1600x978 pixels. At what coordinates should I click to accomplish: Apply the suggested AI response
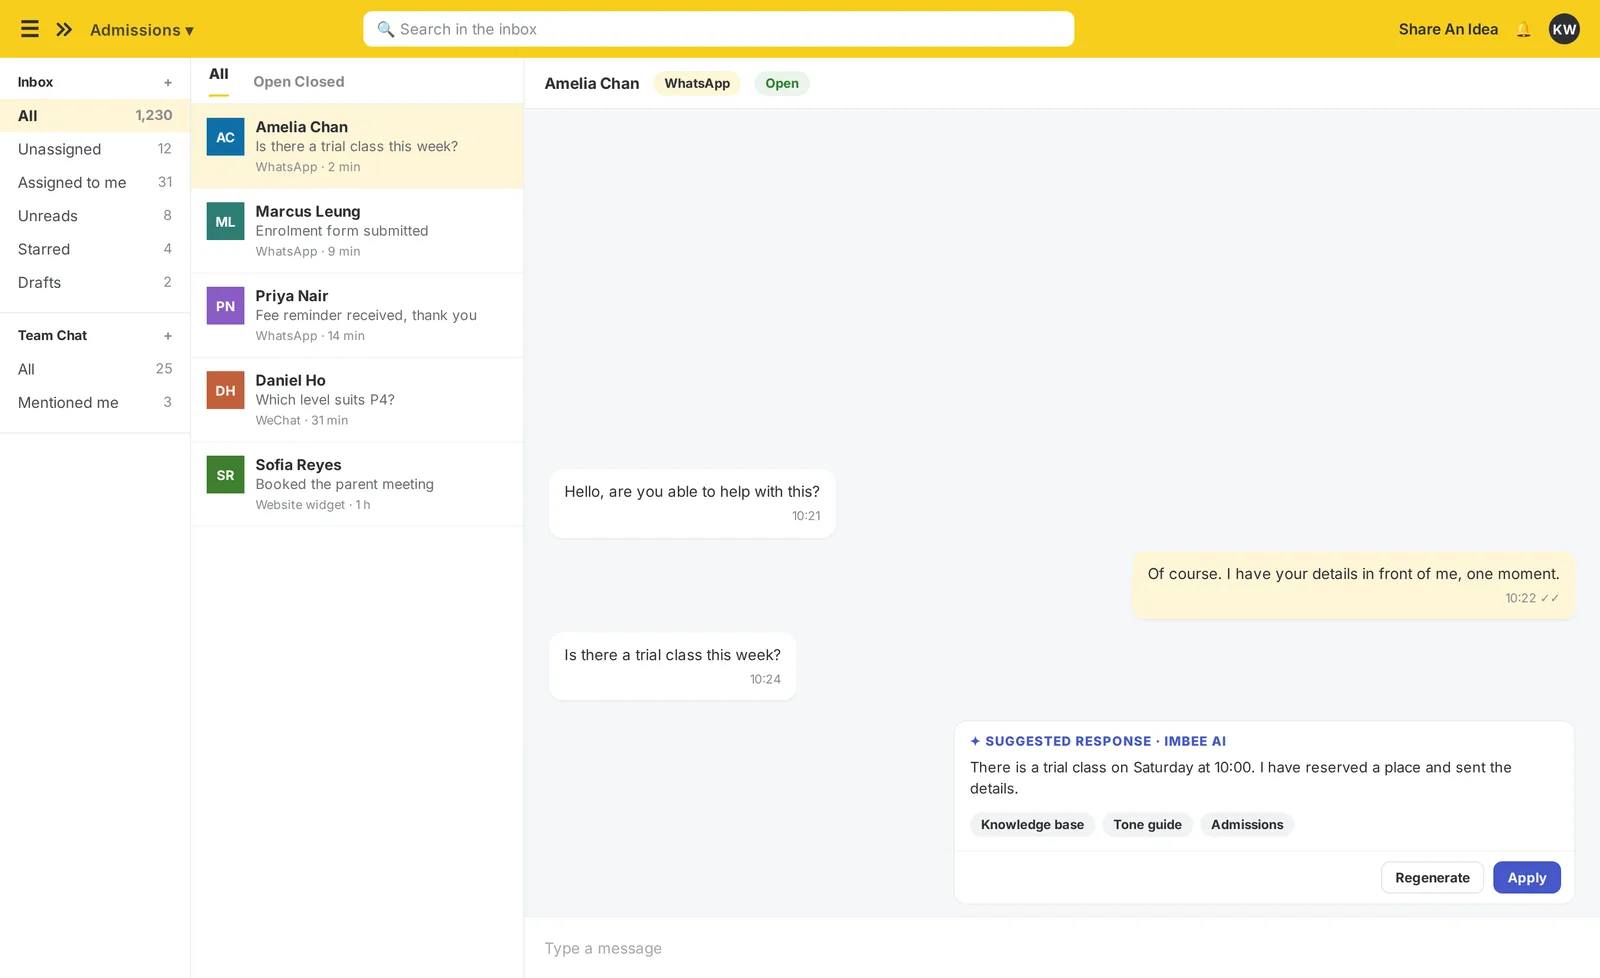pyautogui.click(x=1527, y=878)
